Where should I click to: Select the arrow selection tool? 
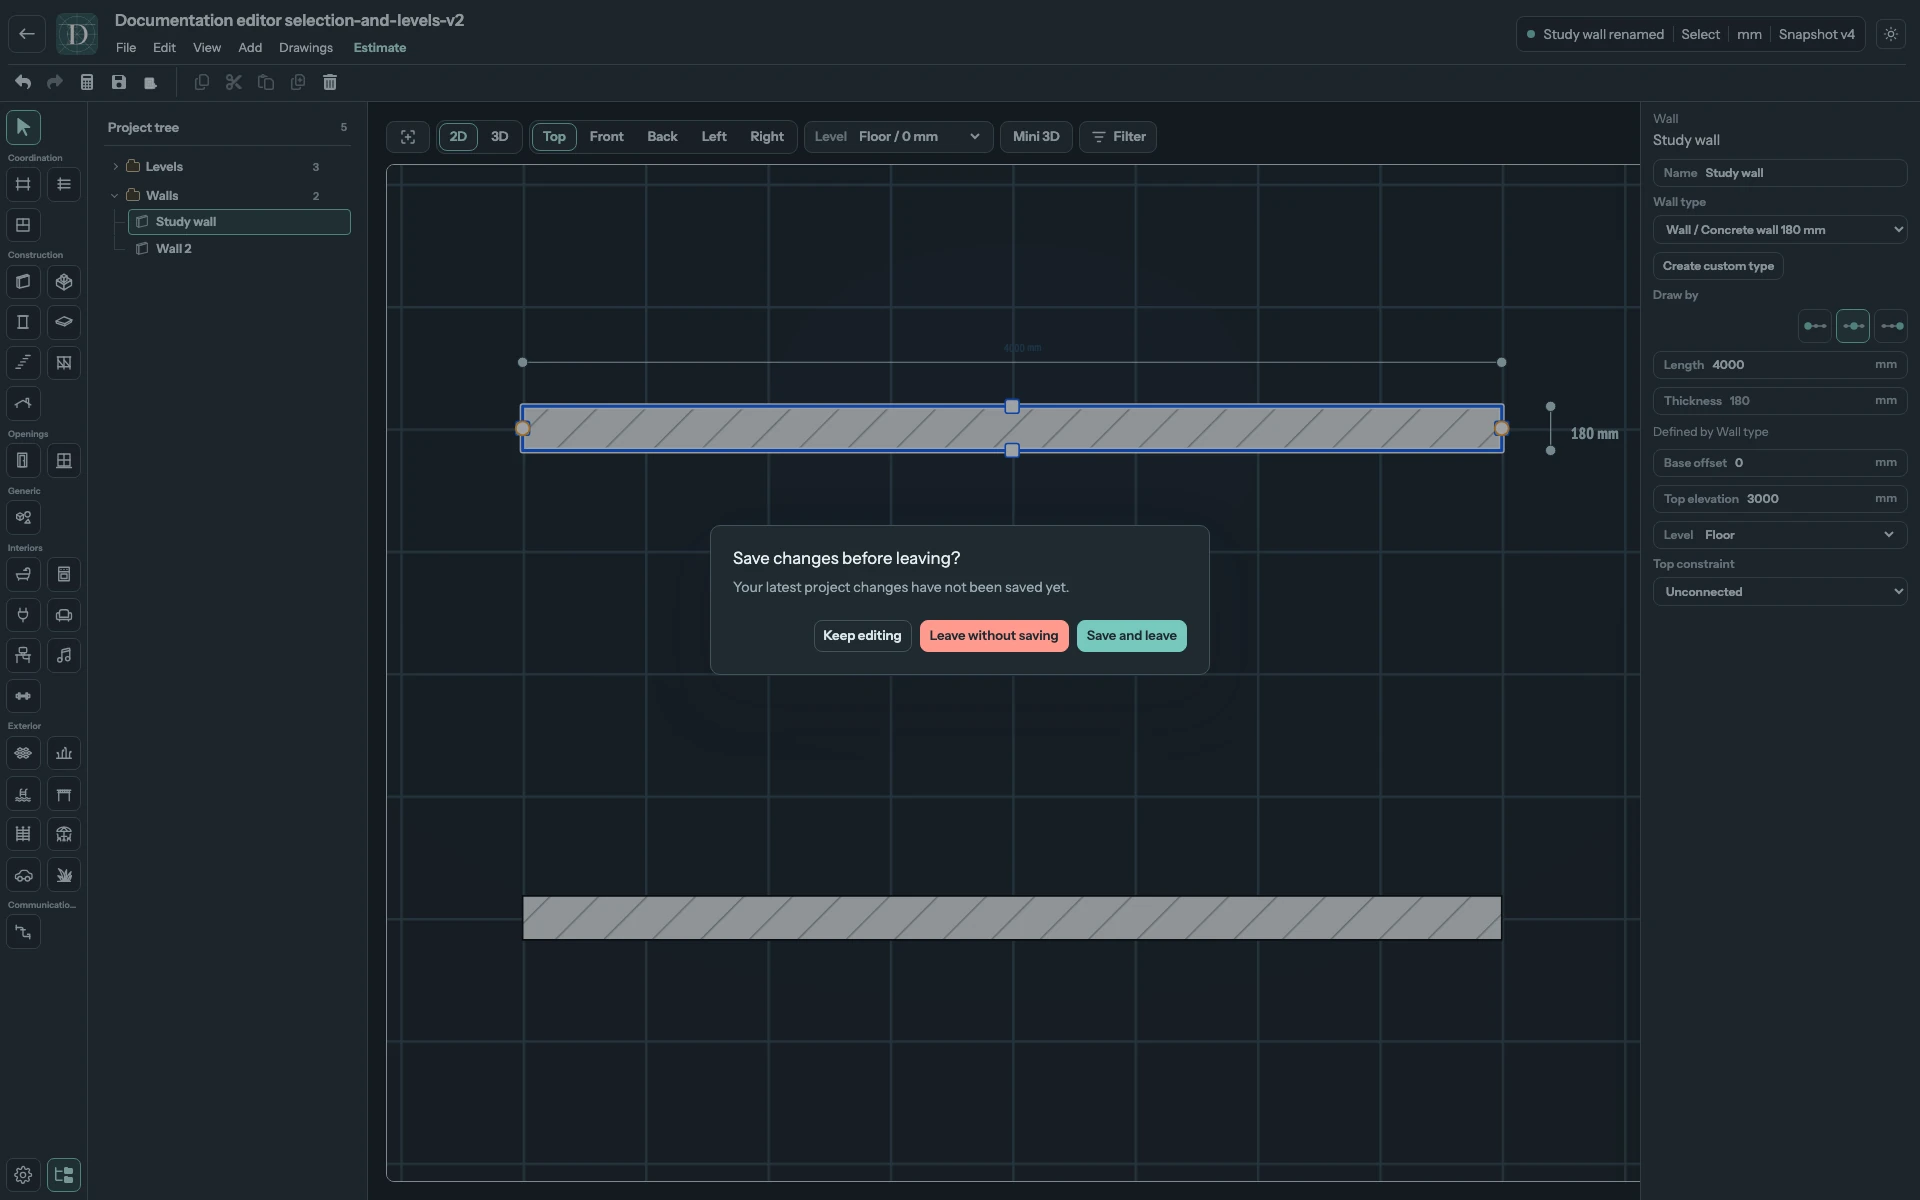click(x=23, y=127)
